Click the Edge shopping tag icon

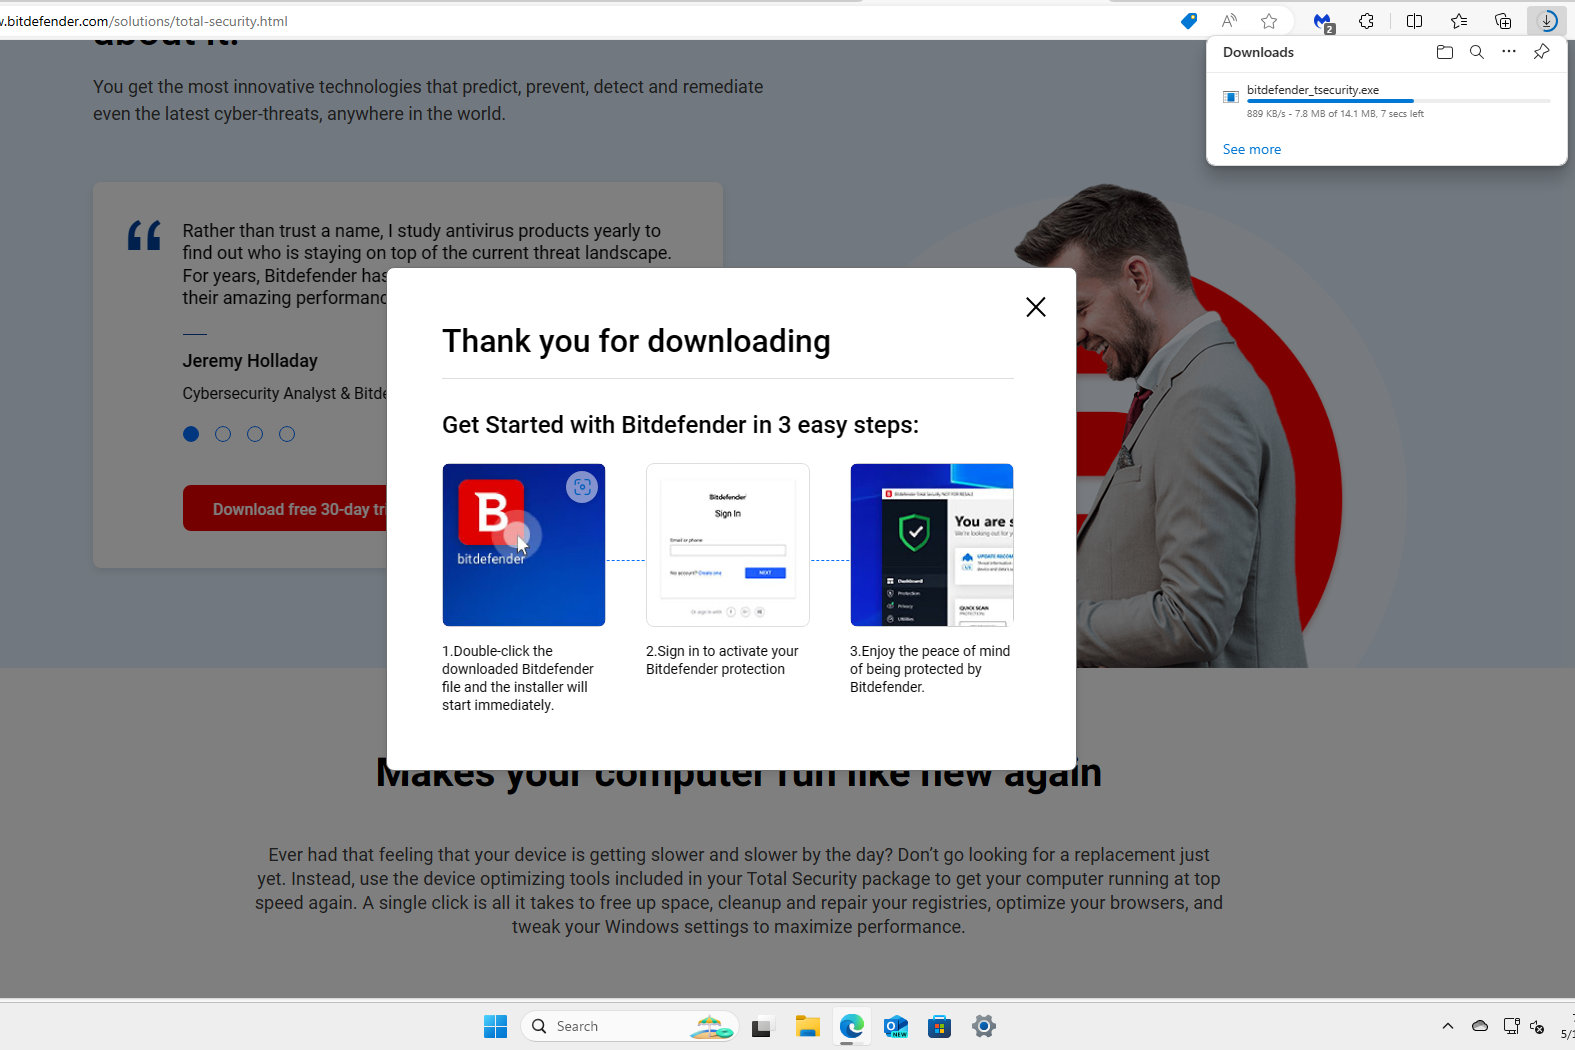1188,21
